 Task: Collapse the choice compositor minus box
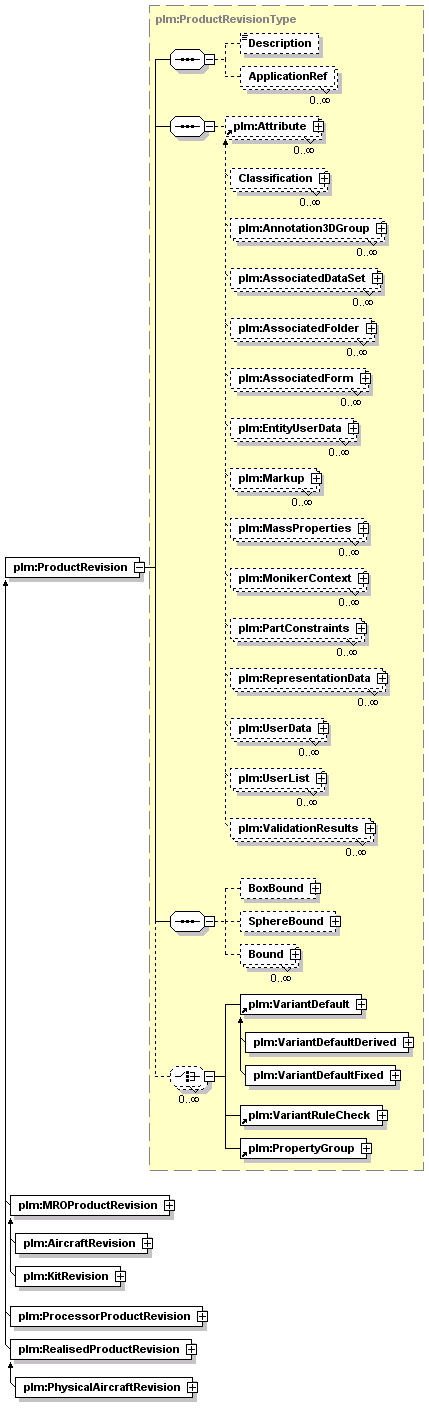click(x=210, y=1076)
